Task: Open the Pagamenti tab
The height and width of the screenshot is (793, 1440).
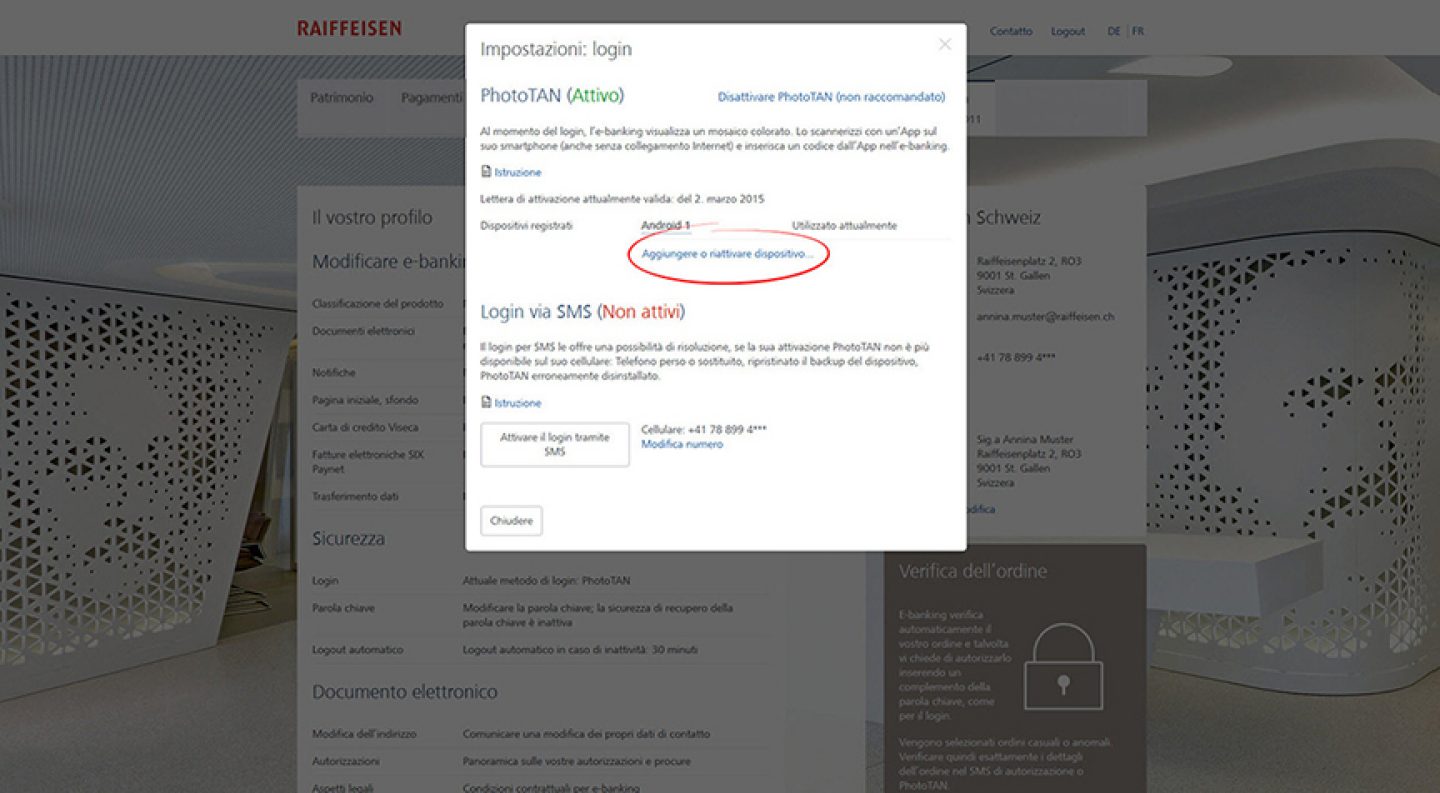Action: 432,98
